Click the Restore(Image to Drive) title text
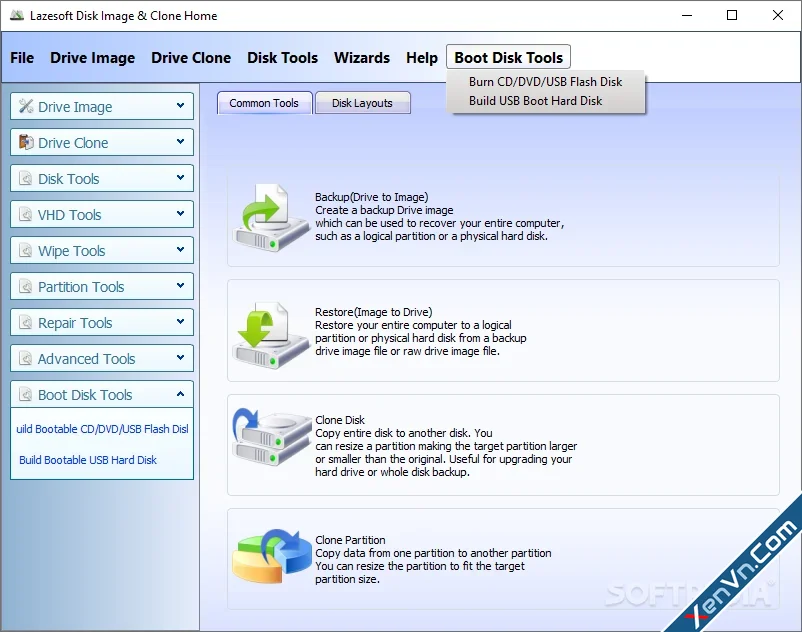802x632 pixels. click(373, 312)
